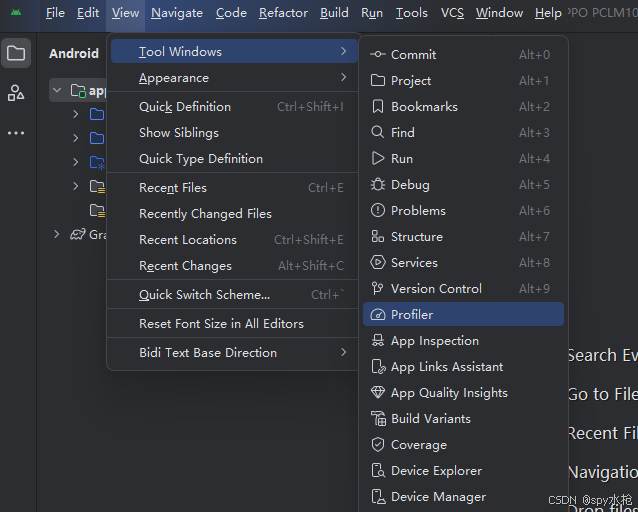The height and width of the screenshot is (512, 638).
Task: Open Bidi Text Base Direction submenu arrow
Action: (x=344, y=352)
